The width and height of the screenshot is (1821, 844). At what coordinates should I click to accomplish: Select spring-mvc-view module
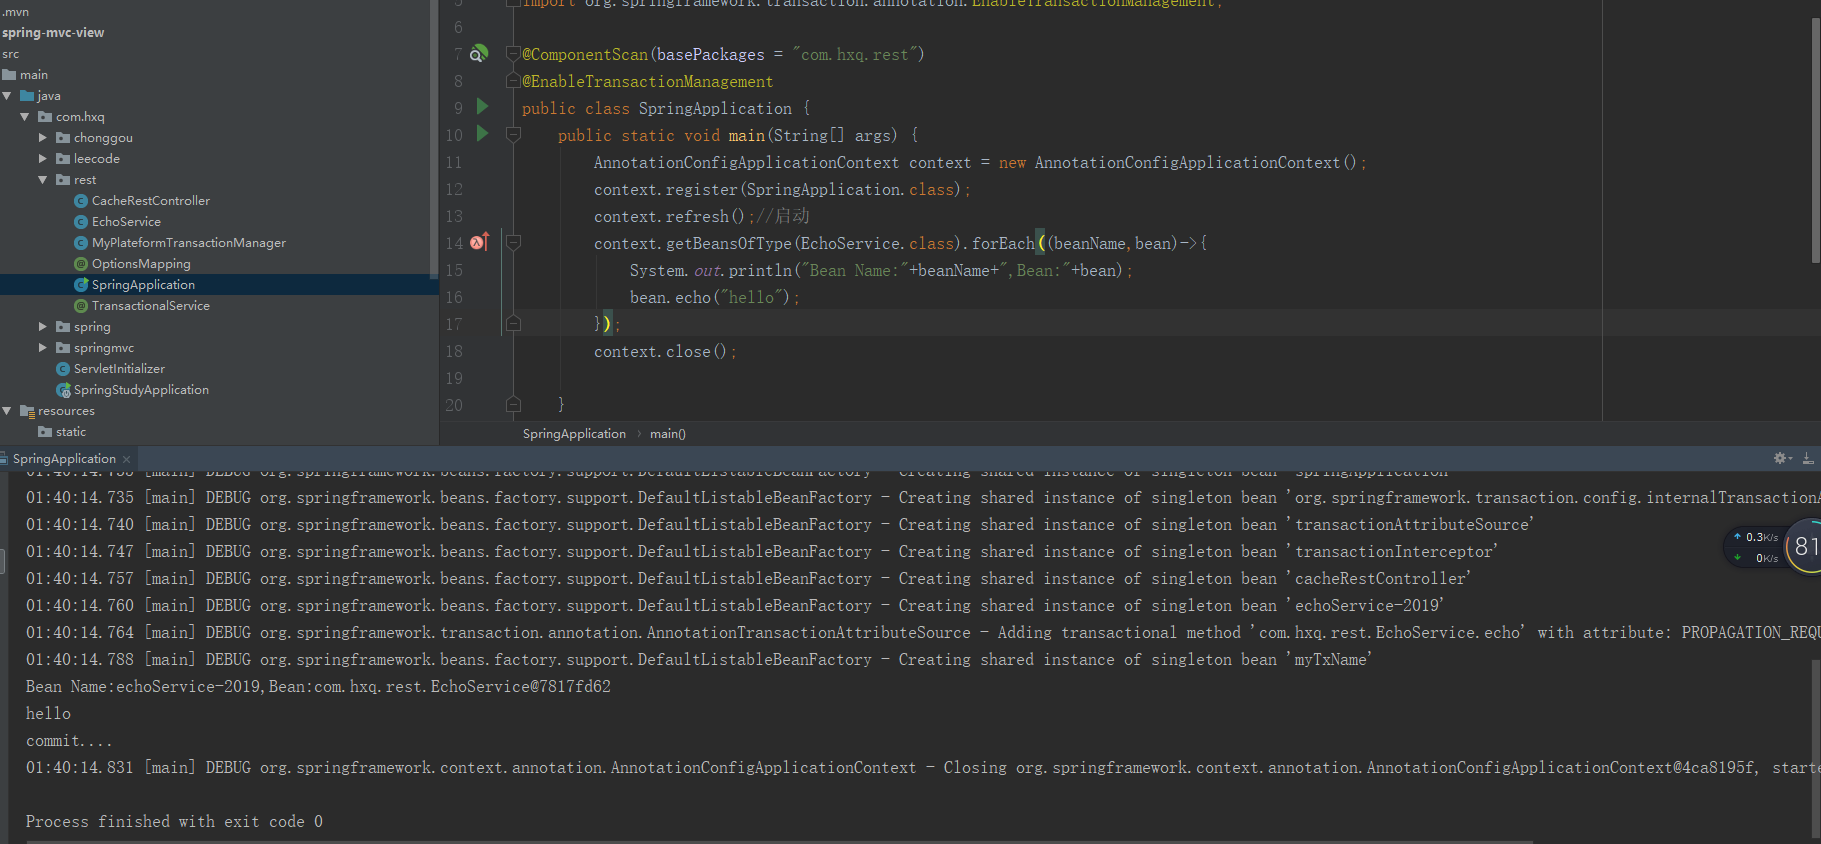click(53, 33)
